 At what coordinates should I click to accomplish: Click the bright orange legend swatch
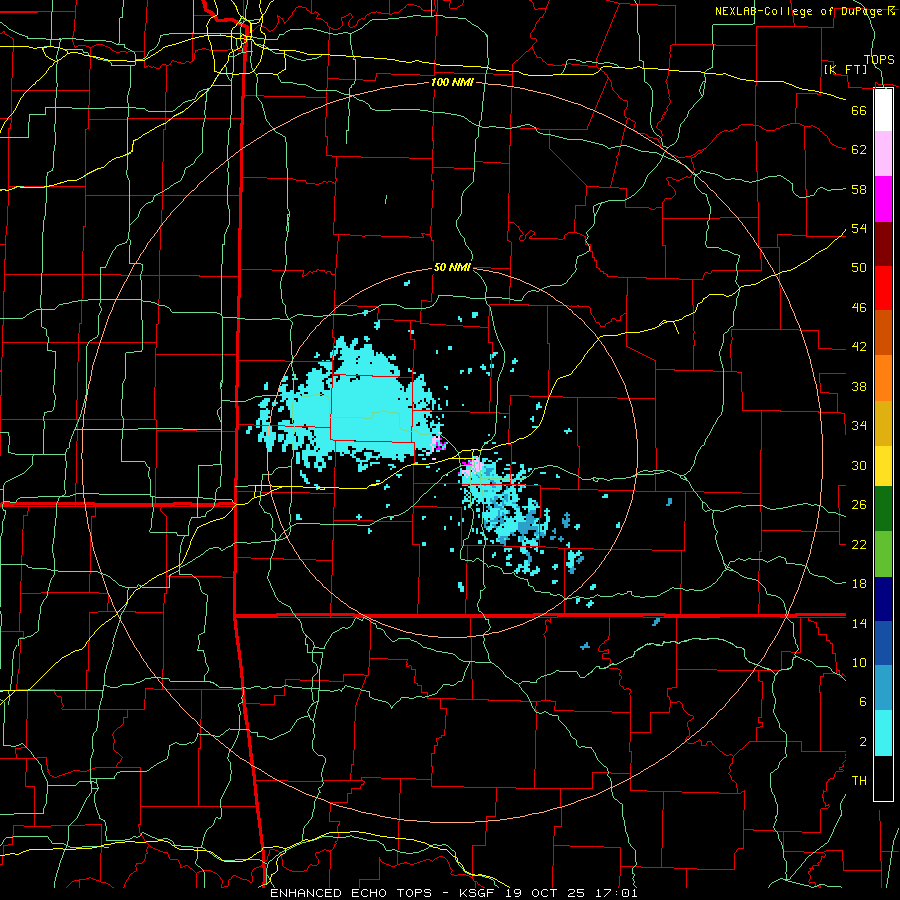(x=883, y=378)
